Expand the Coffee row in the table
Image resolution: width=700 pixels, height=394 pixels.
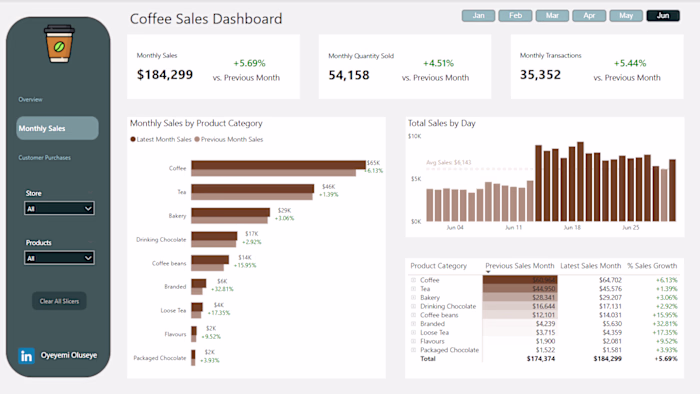point(413,280)
